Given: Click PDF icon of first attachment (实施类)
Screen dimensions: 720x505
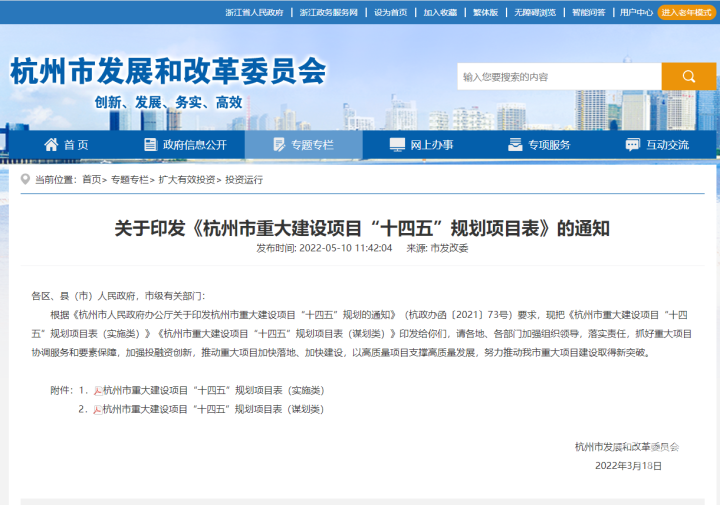Looking at the screenshot, I should tap(98, 390).
